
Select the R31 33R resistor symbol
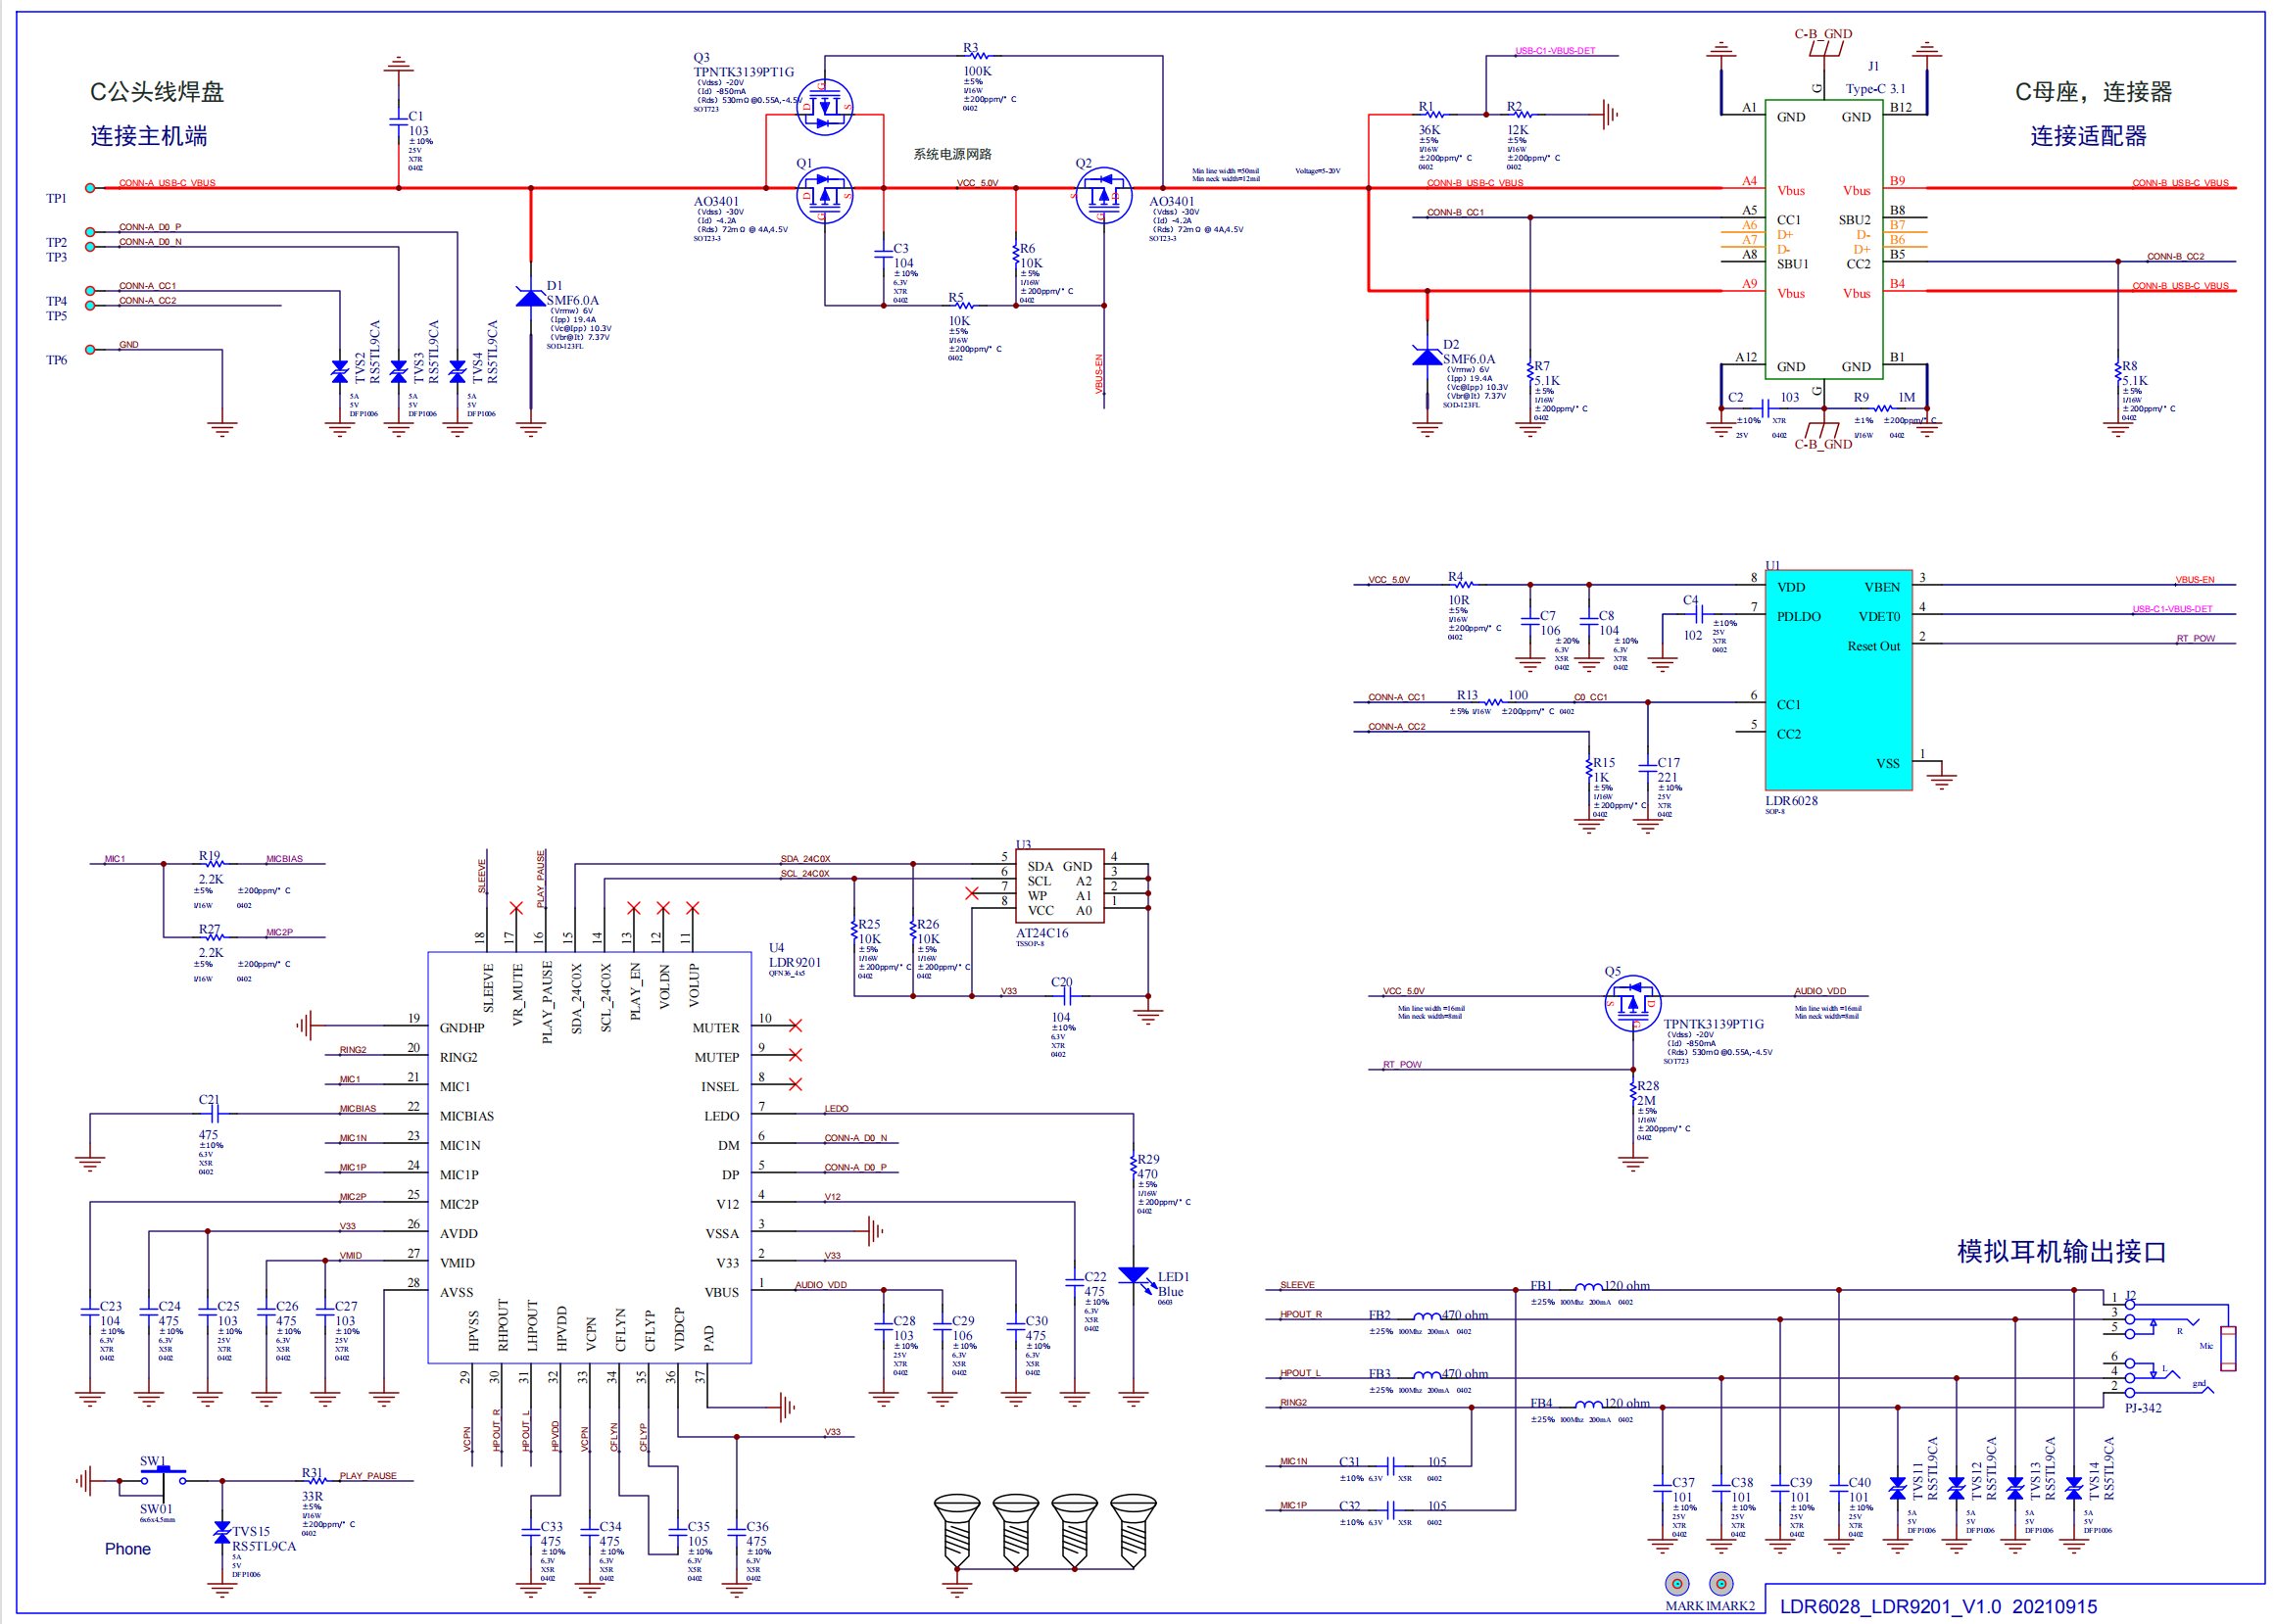click(x=317, y=1480)
